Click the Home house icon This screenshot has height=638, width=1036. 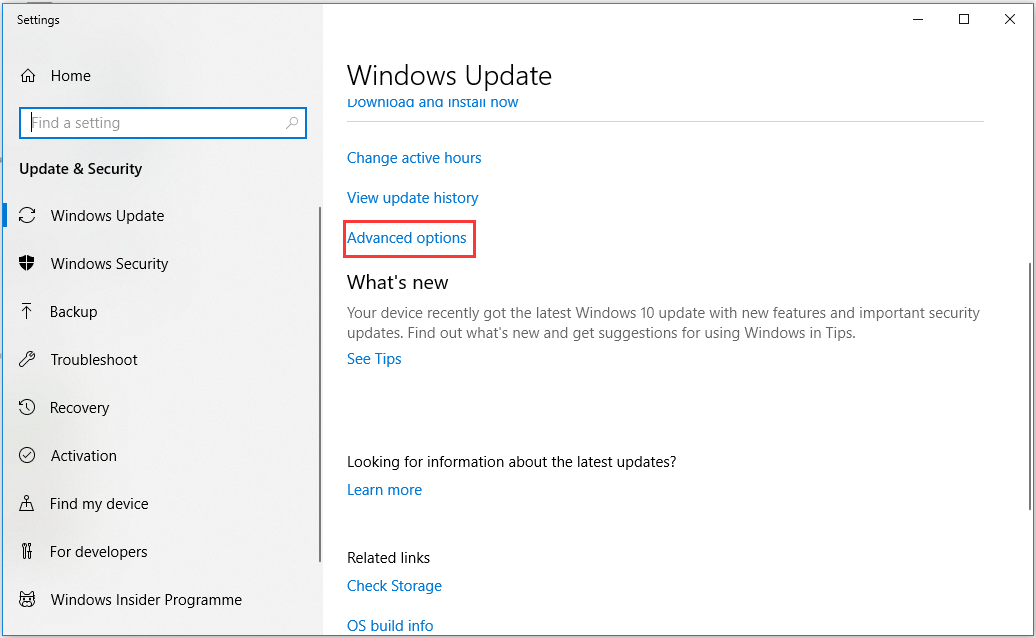[28, 76]
